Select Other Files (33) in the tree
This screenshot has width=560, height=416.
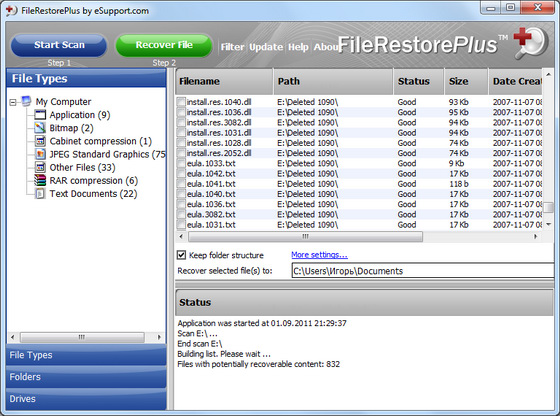point(82,167)
